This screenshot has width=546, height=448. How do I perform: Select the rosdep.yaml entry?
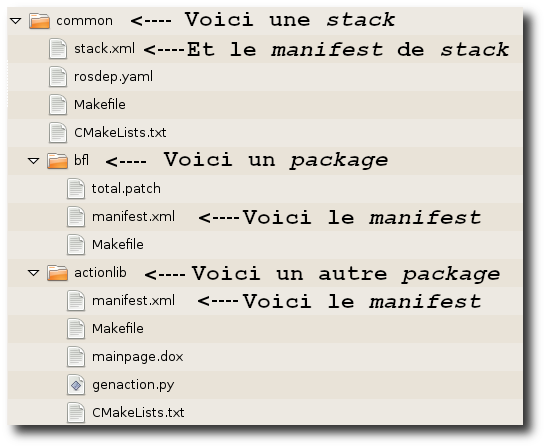point(114,77)
